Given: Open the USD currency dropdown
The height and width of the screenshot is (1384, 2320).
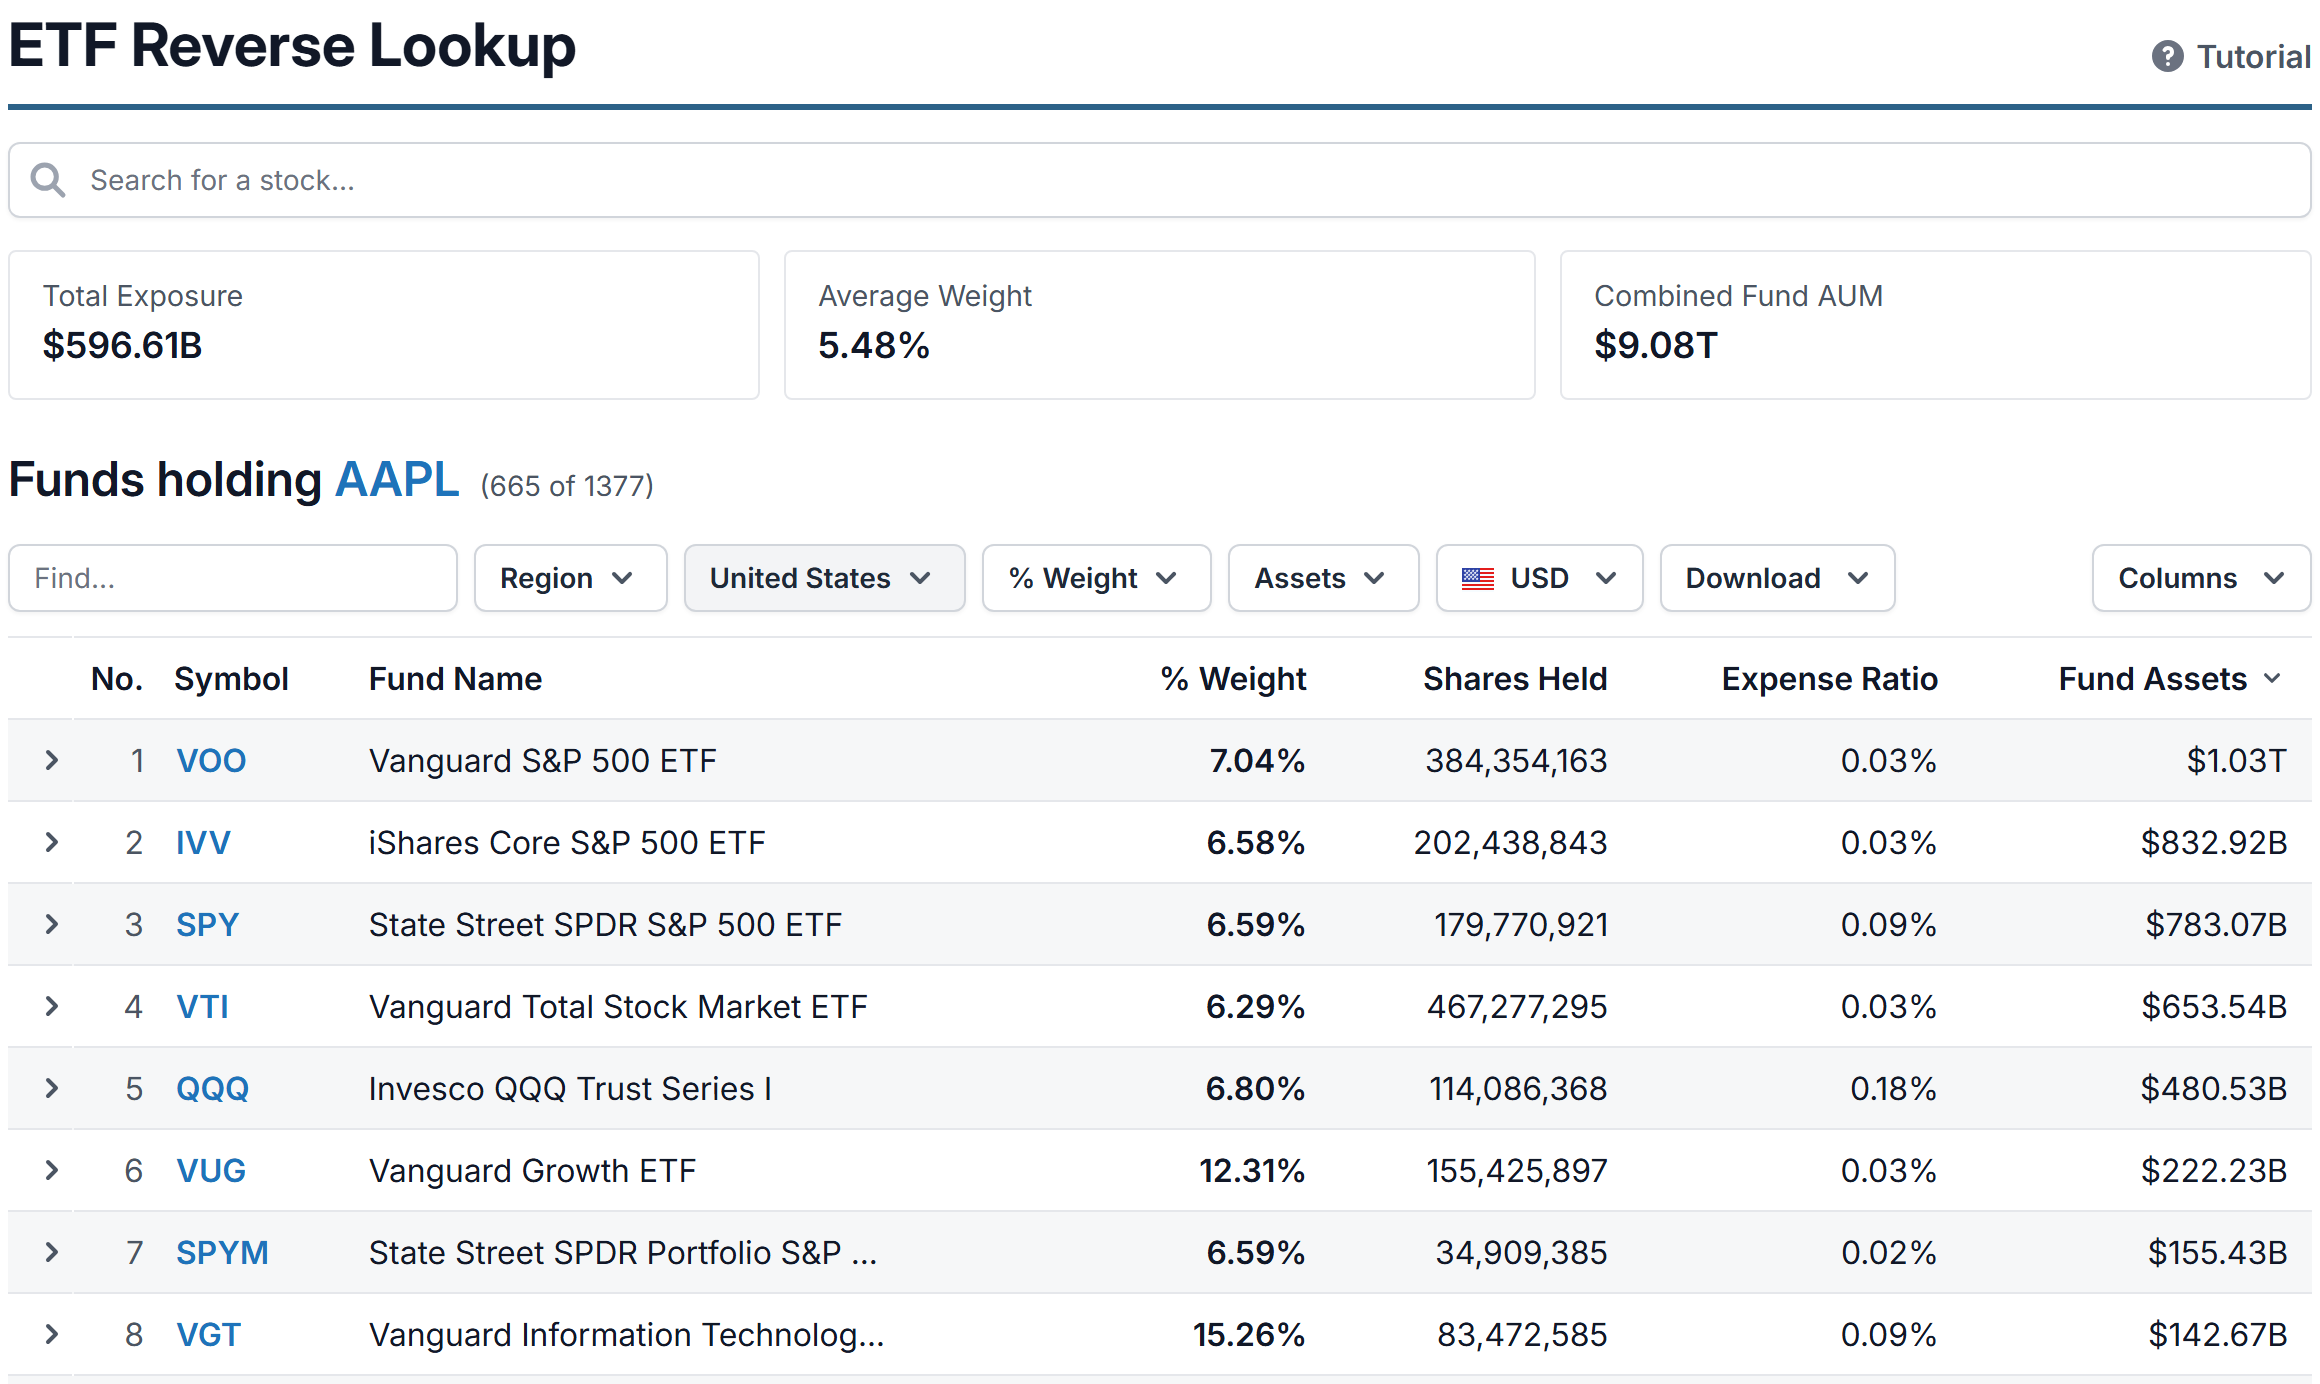Looking at the screenshot, I should [x=1539, y=578].
